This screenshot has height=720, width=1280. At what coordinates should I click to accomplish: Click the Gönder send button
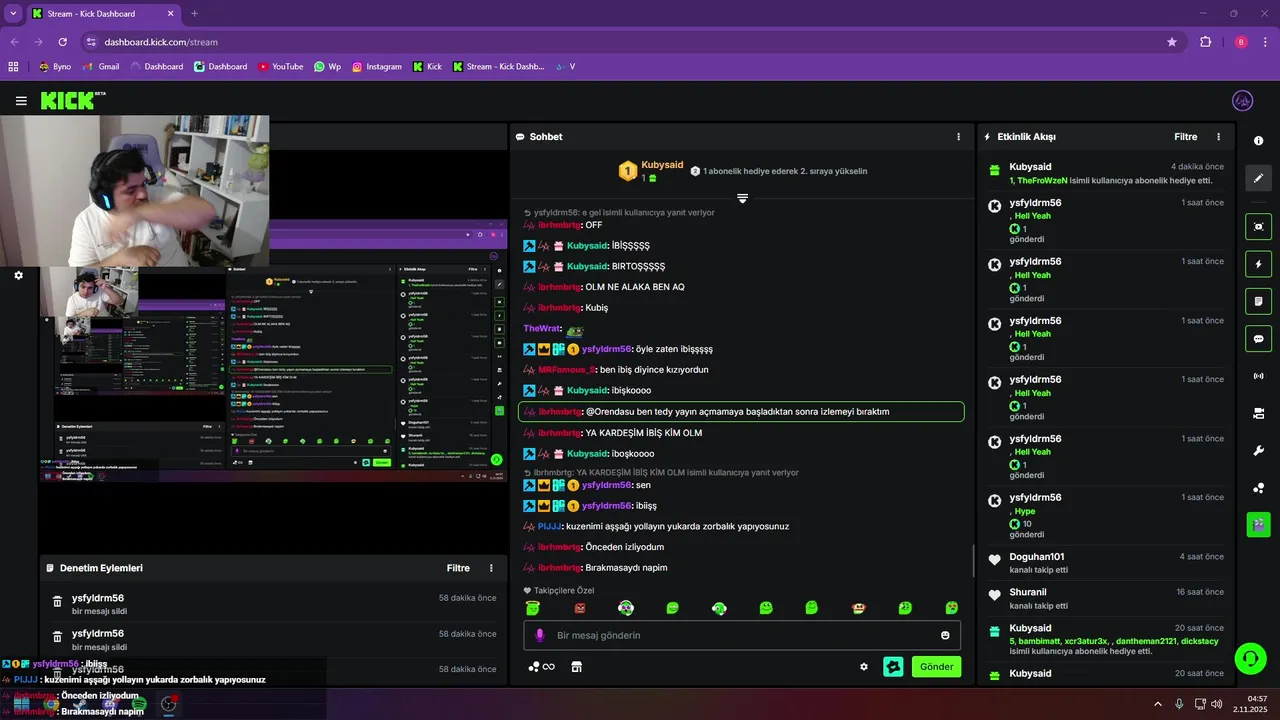936,667
